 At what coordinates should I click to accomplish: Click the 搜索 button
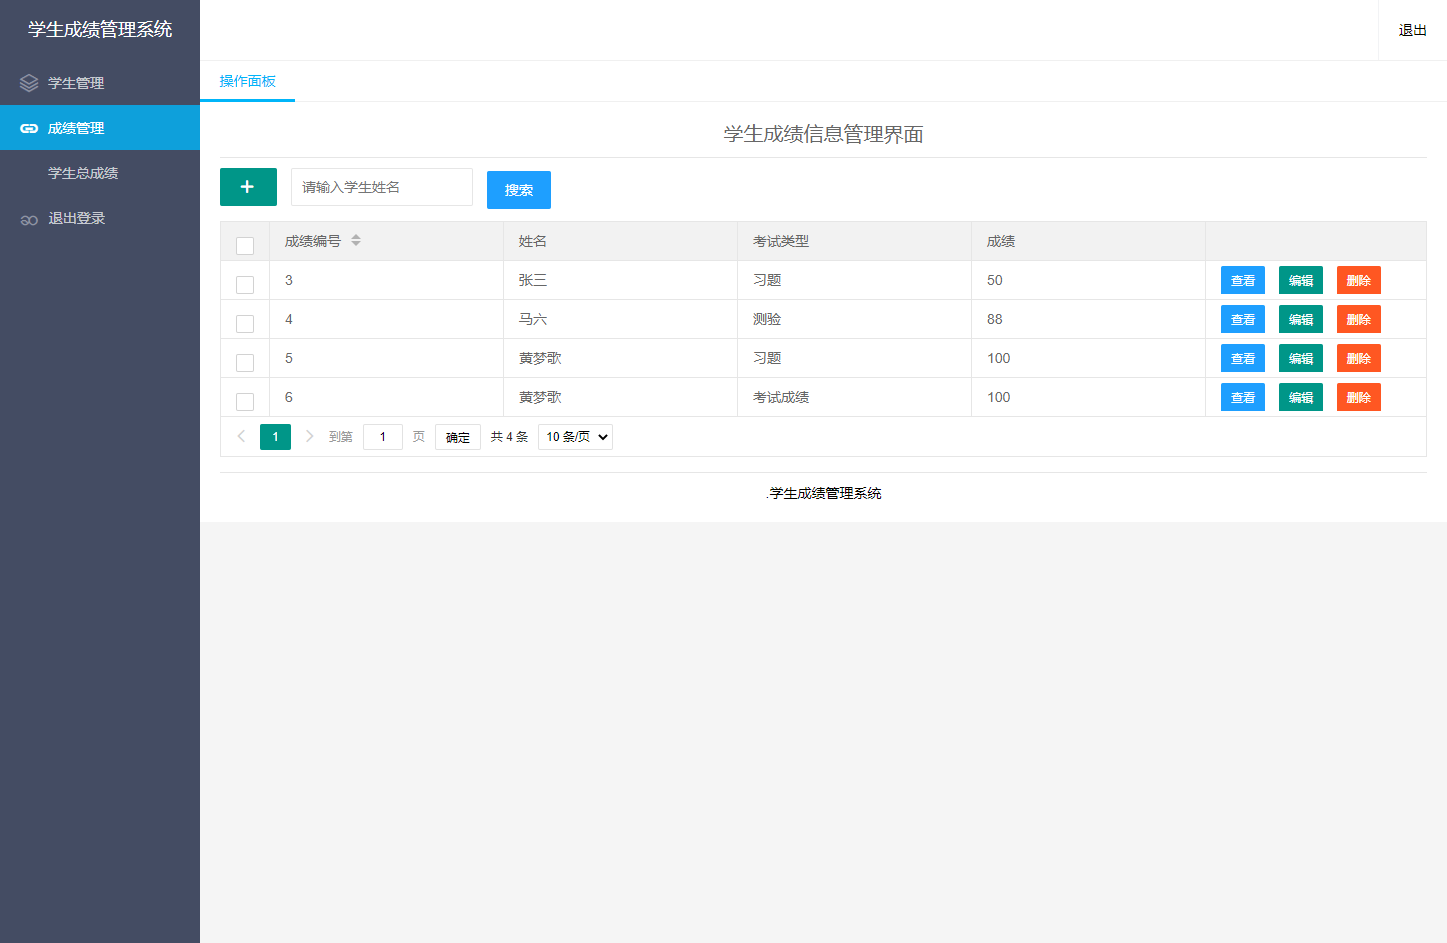click(x=518, y=189)
